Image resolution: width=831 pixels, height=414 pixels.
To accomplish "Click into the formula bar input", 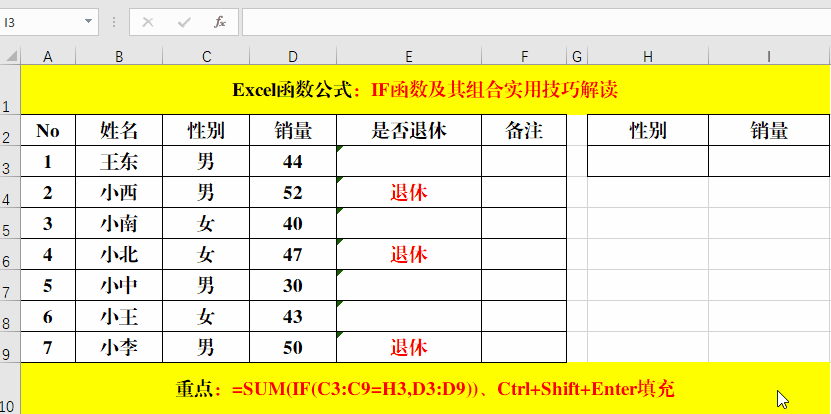I will pos(536,22).
